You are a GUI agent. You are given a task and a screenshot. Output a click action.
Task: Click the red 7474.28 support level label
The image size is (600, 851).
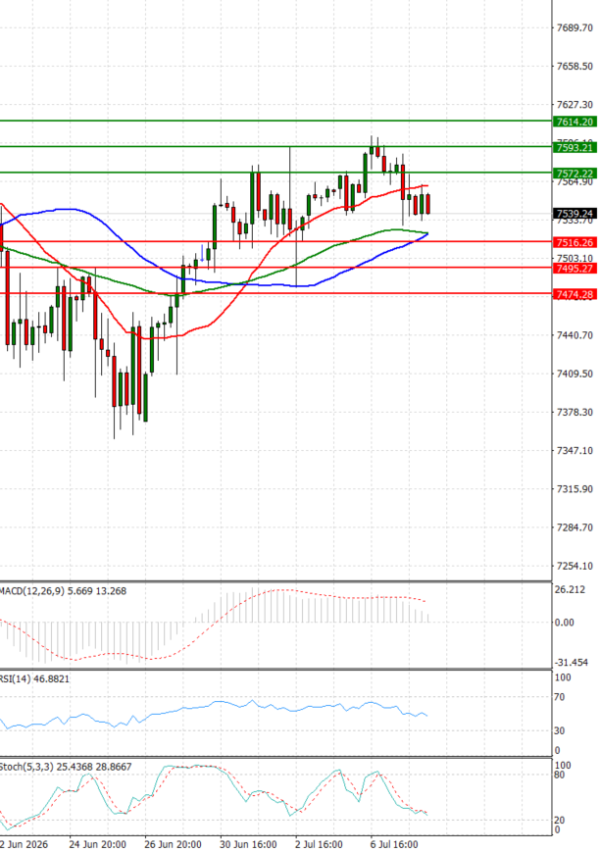click(575, 294)
